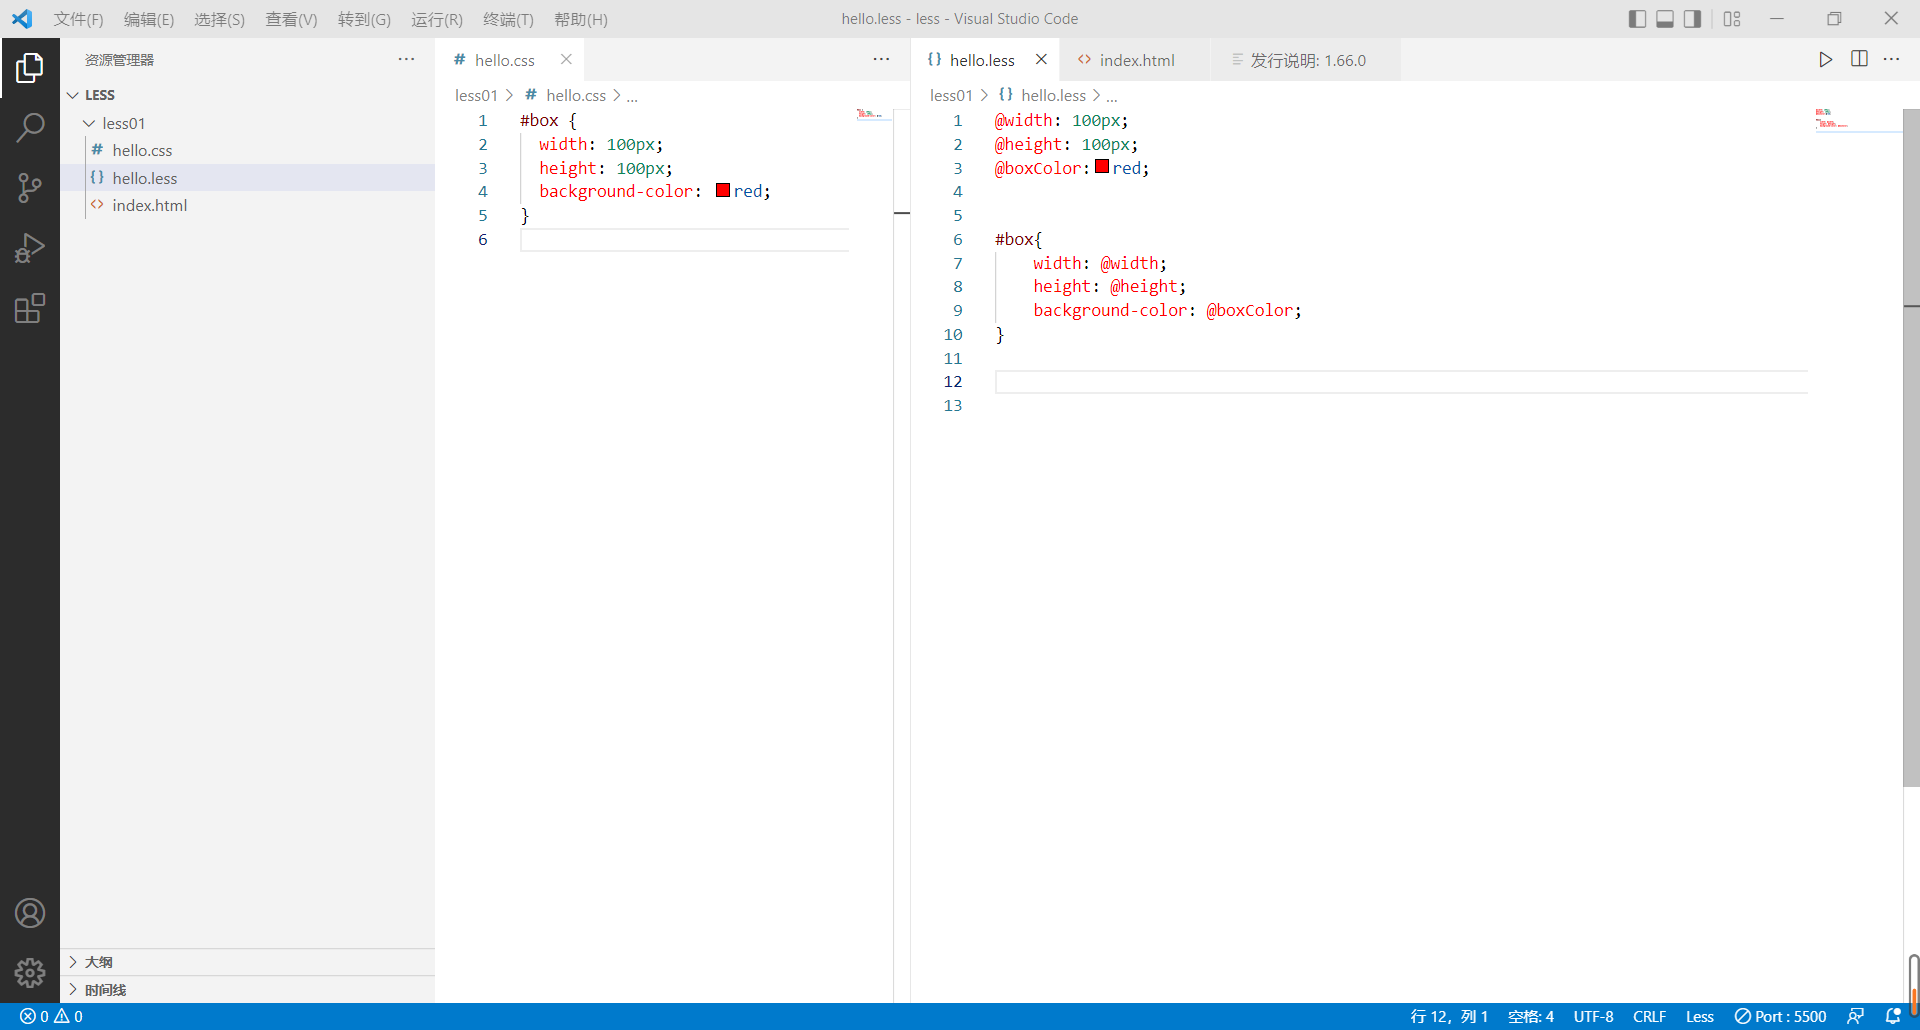
Task: Open the 转到(G) menu
Action: (364, 19)
